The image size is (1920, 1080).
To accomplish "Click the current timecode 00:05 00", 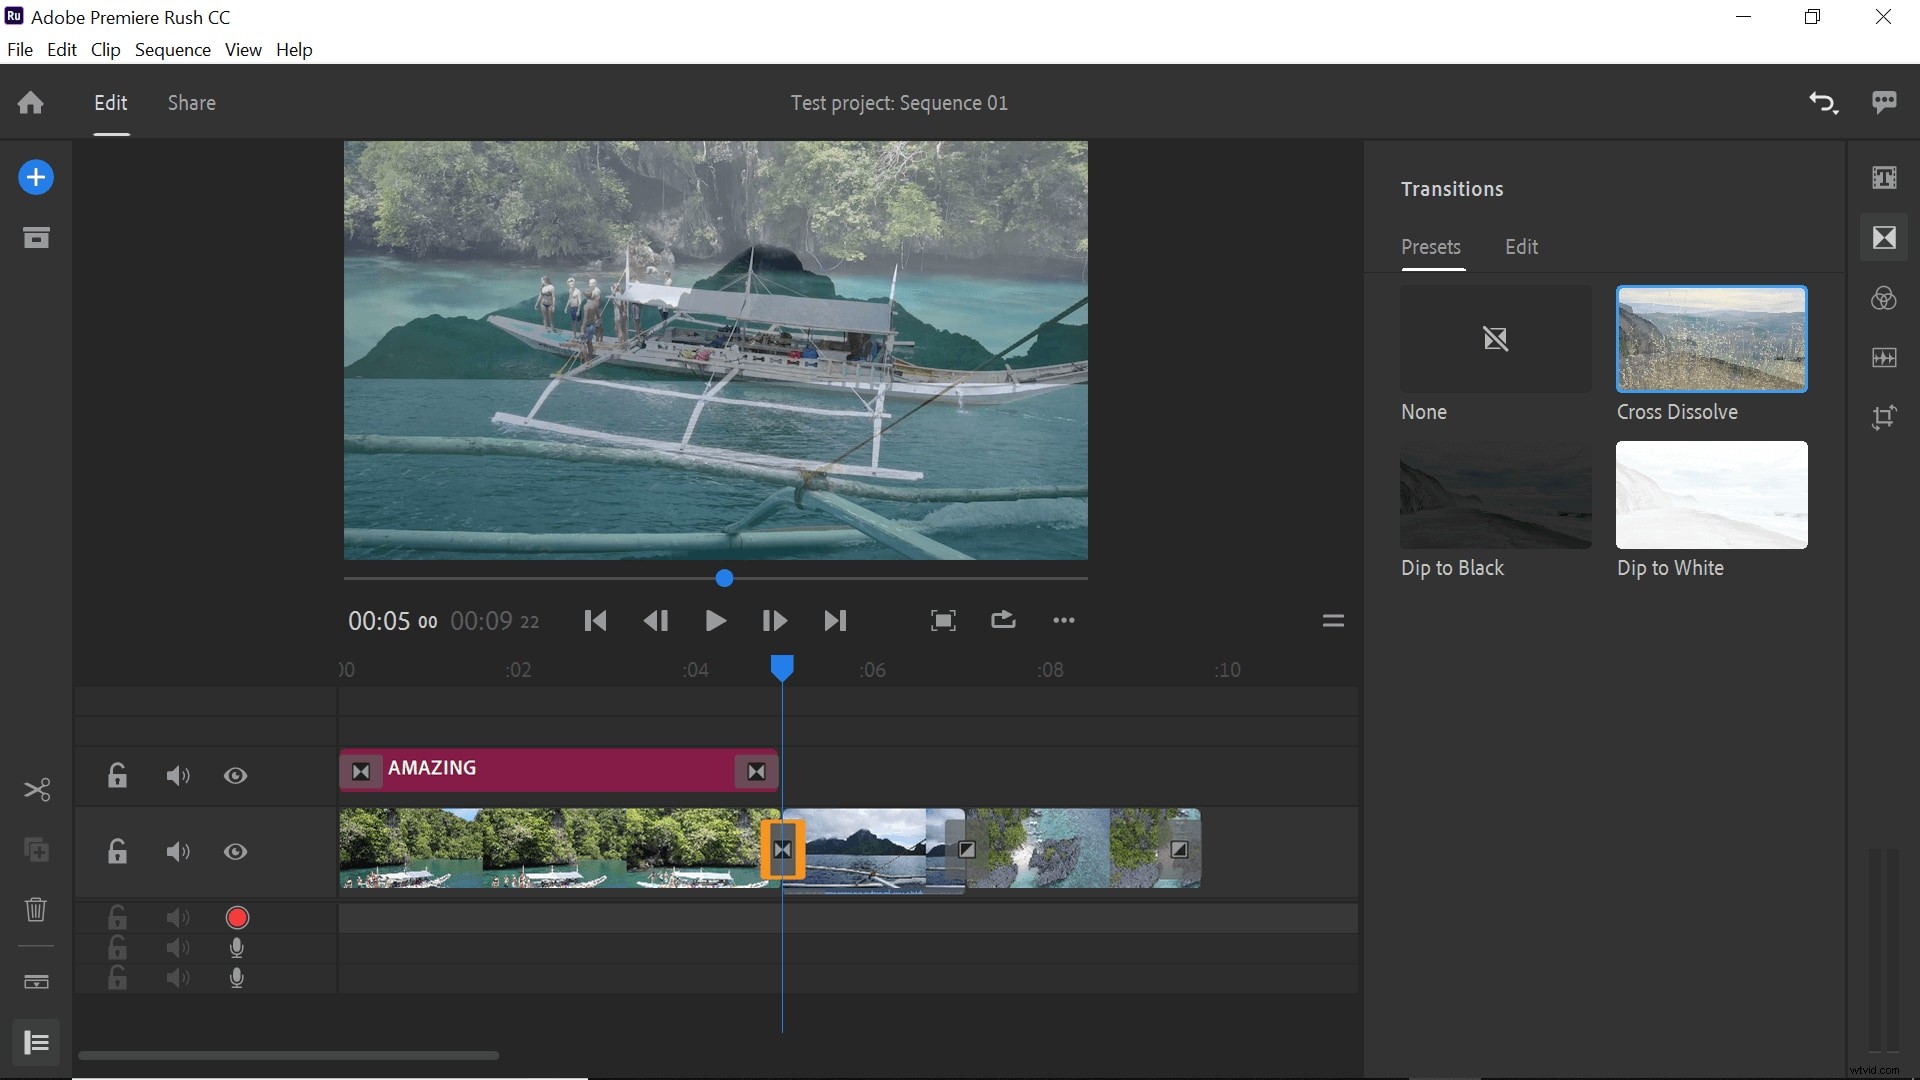I will [392, 621].
